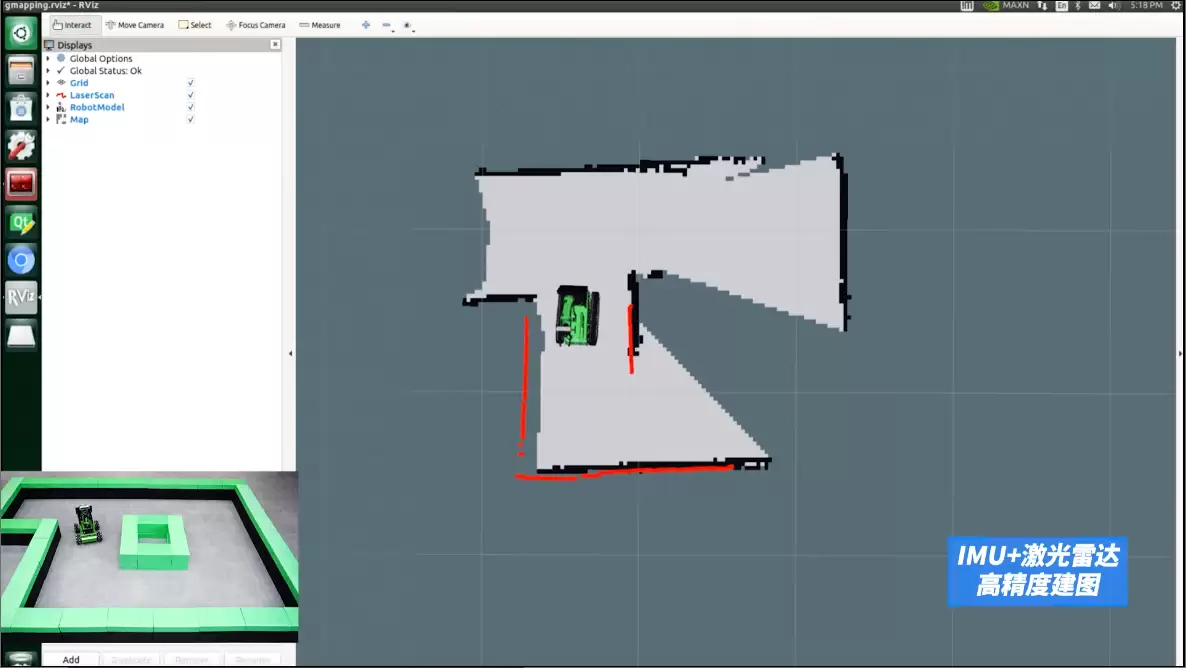The width and height of the screenshot is (1186, 668).
Task: Open the En input language indicator
Action: pos(1061,5)
